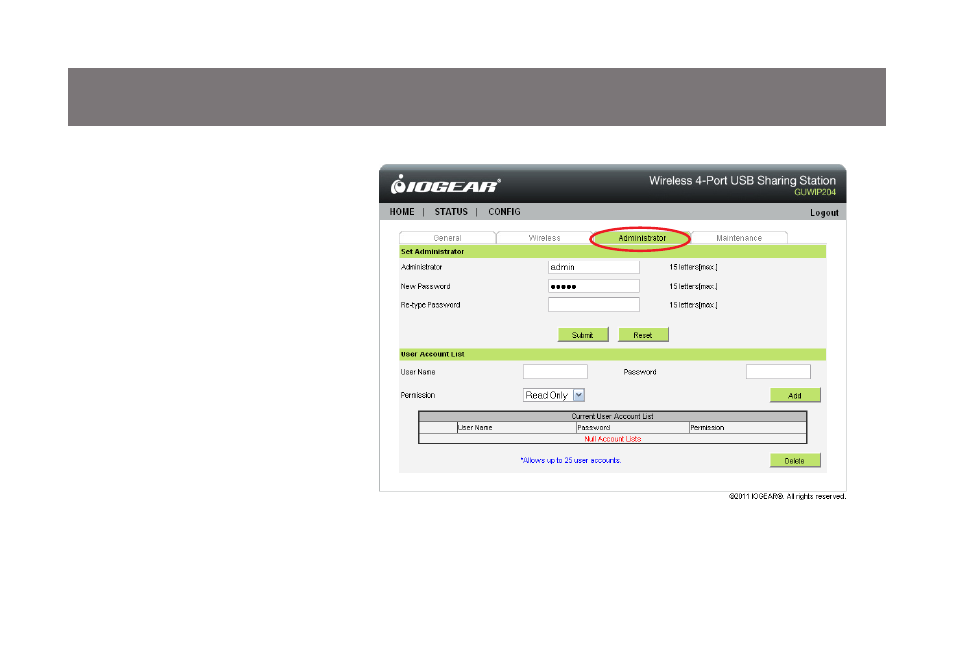Add the new user account
The height and width of the screenshot is (664, 954).
795,396
